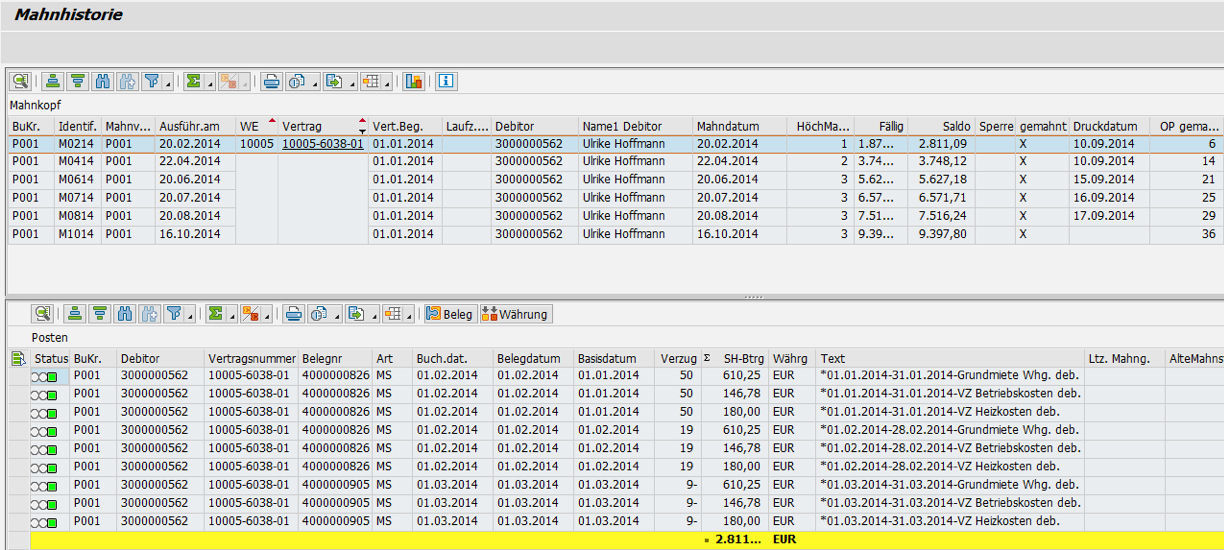The width and height of the screenshot is (1224, 550).
Task: Click Ltz. Mahng. column header
Action: [1124, 358]
